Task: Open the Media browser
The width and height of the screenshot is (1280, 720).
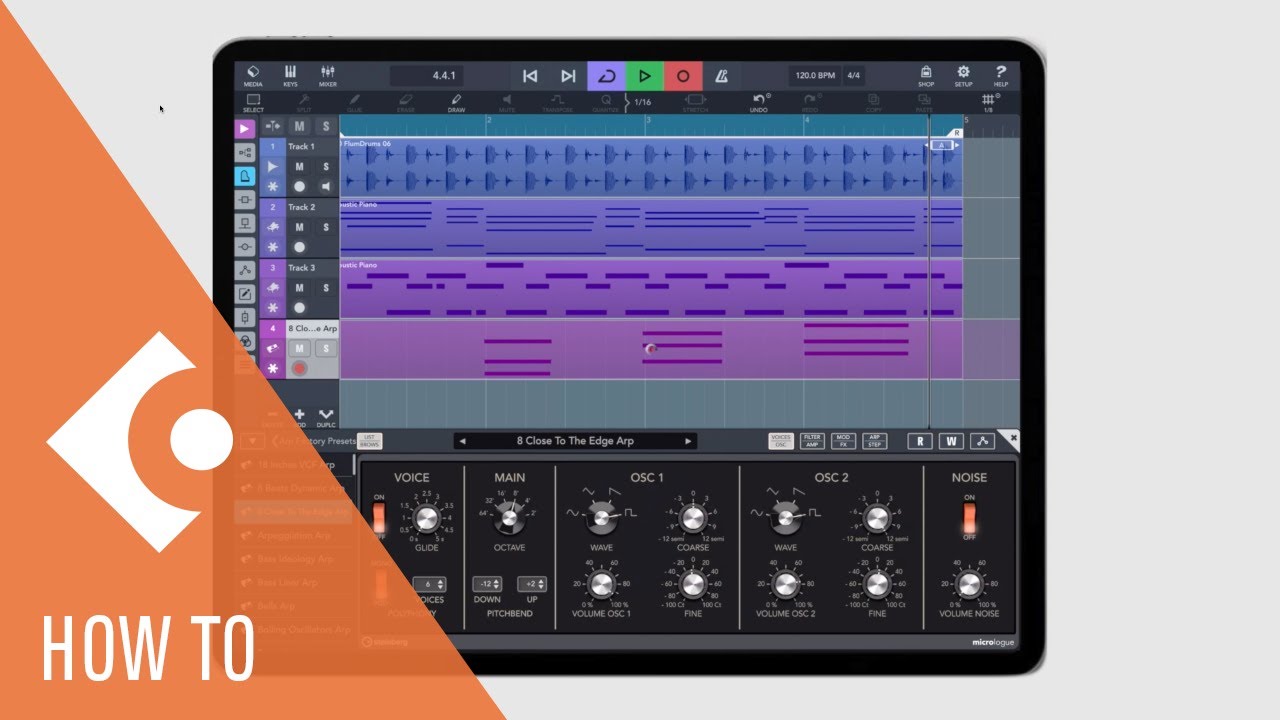Action: [253, 76]
